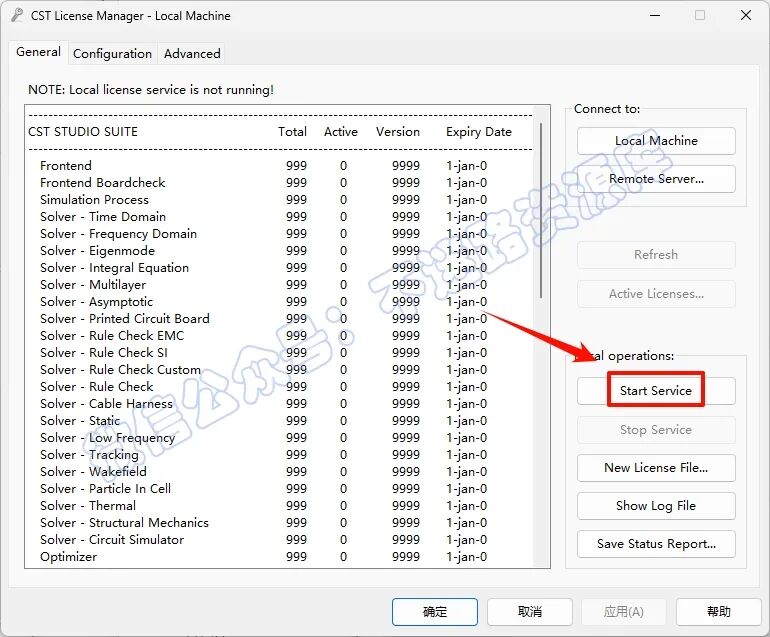Screen dimensions: 770x637
Task: Click the Version column header
Action: [x=398, y=132]
